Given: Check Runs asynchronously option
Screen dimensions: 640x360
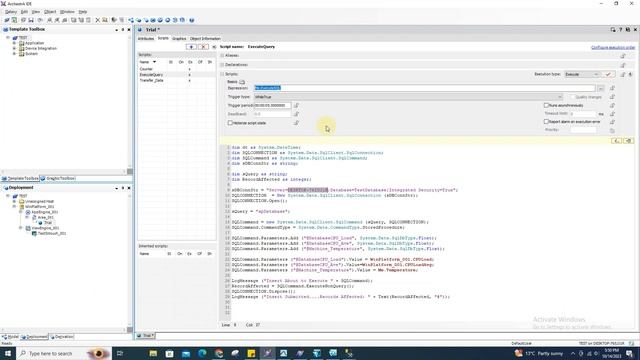Looking at the screenshot, I should click(546, 105).
